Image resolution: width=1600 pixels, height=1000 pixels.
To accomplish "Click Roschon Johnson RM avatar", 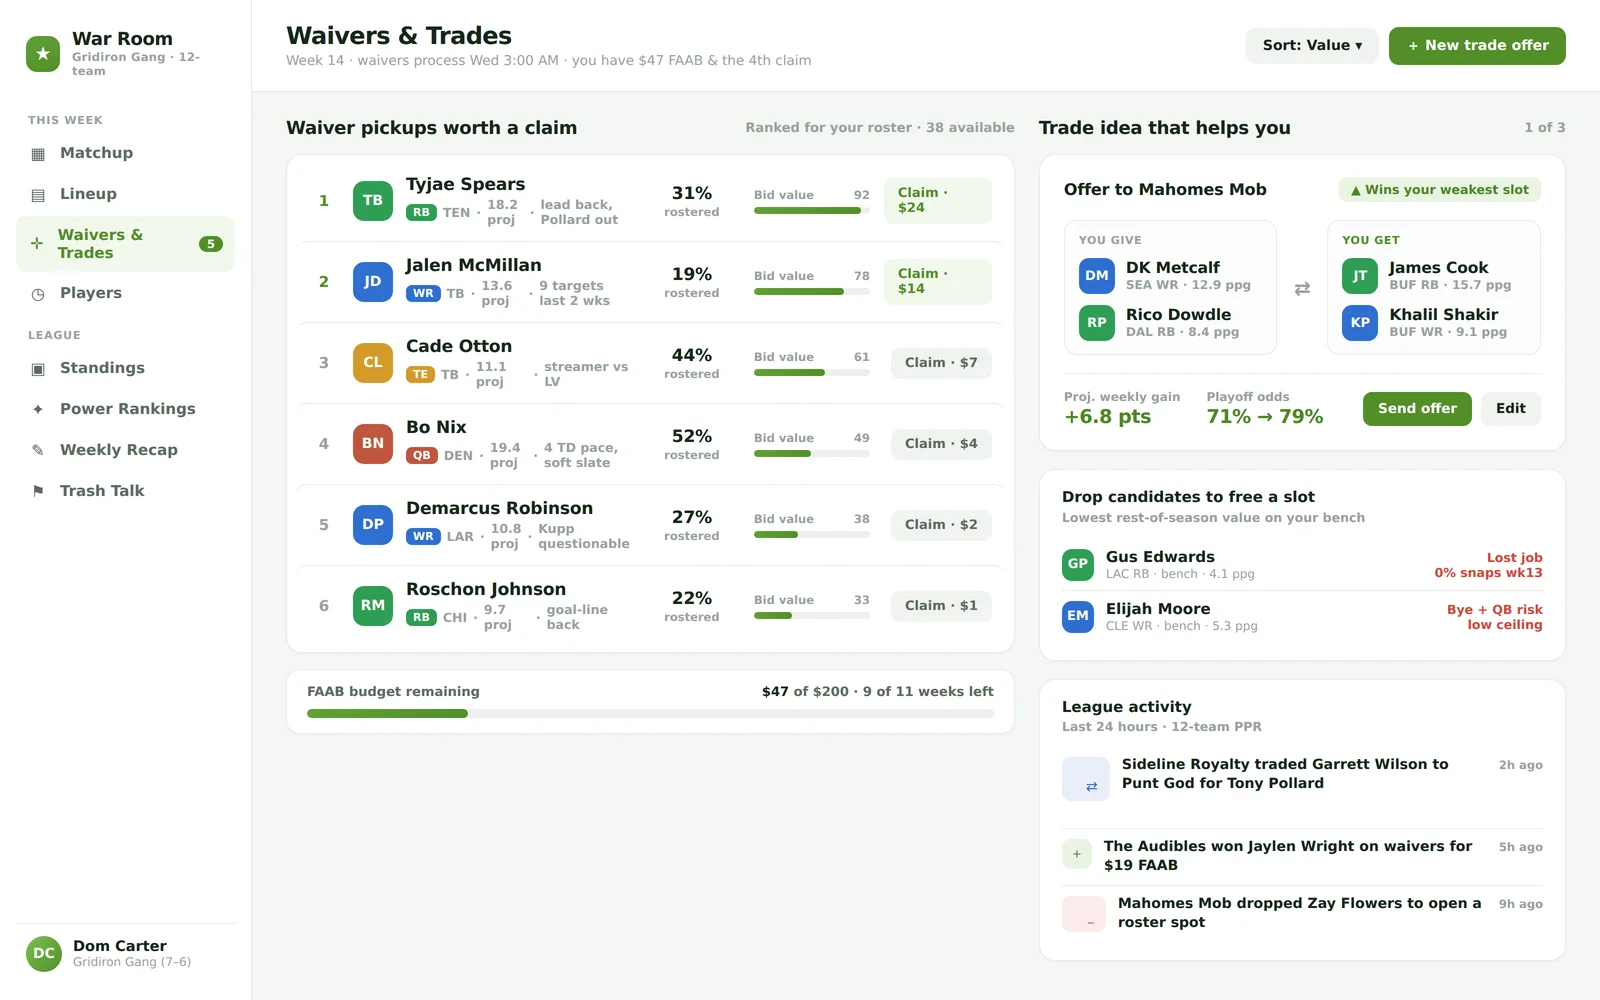I will pyautogui.click(x=373, y=605).
